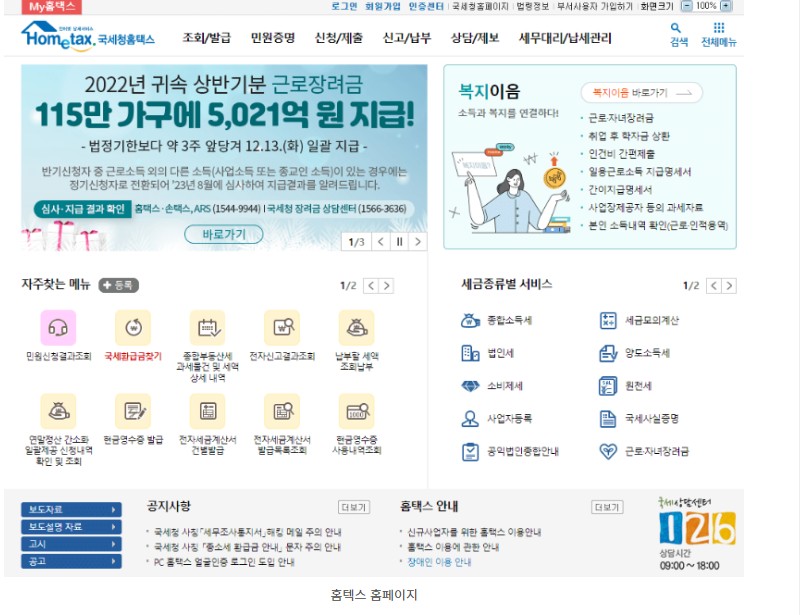The height and width of the screenshot is (615, 803).
Task: Open the 신청/제출 menu
Action: click(339, 38)
